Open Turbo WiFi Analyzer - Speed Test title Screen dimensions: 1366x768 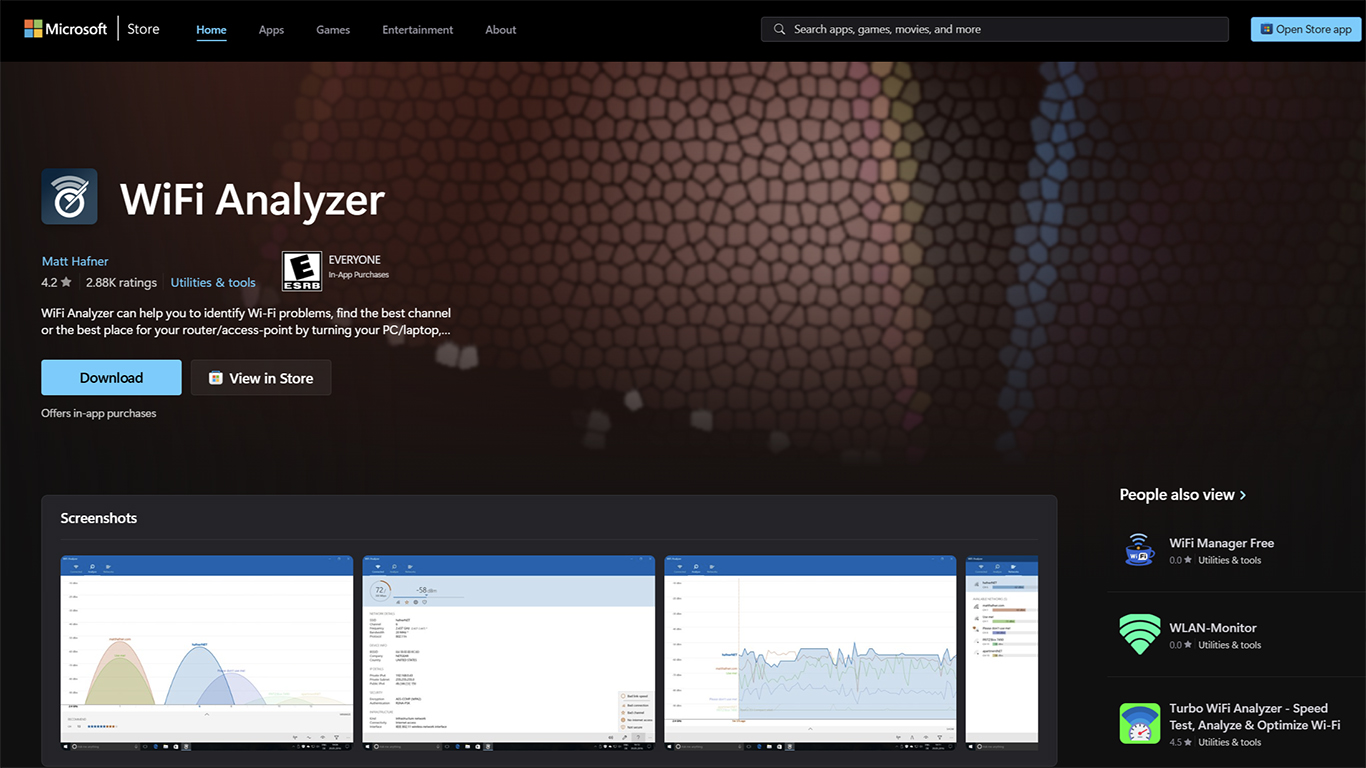1255,716
